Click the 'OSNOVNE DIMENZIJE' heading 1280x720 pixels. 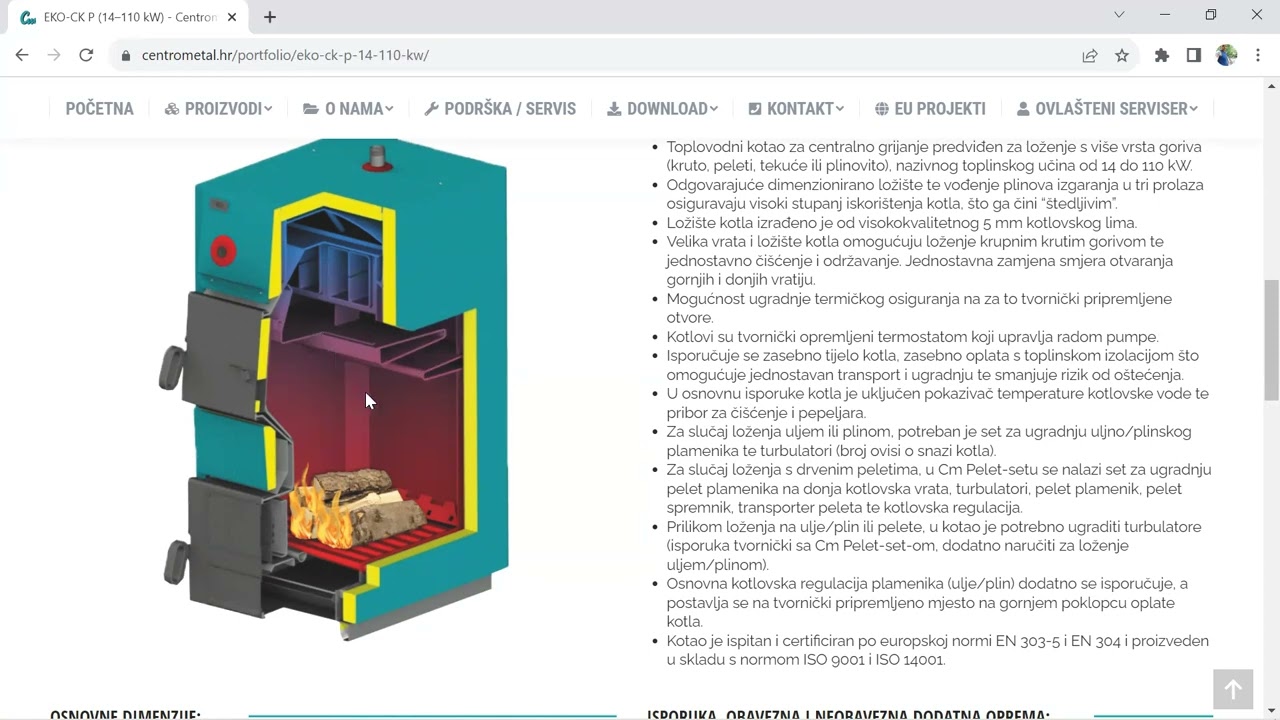pos(125,714)
